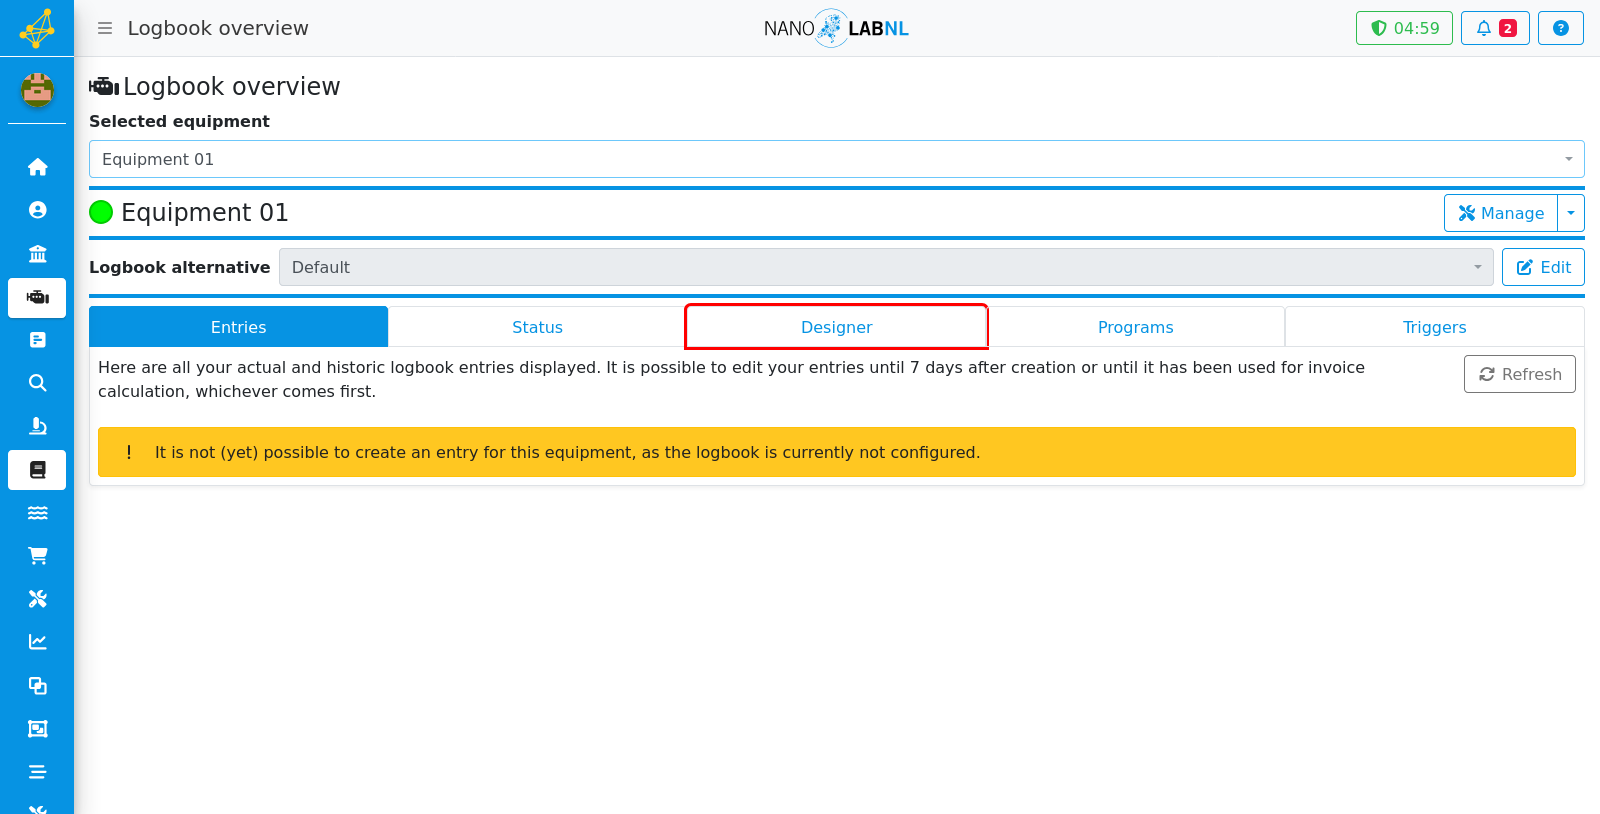Open the Logbook alternative Default dropdown
Image resolution: width=1600 pixels, height=814 pixels.
click(x=886, y=267)
